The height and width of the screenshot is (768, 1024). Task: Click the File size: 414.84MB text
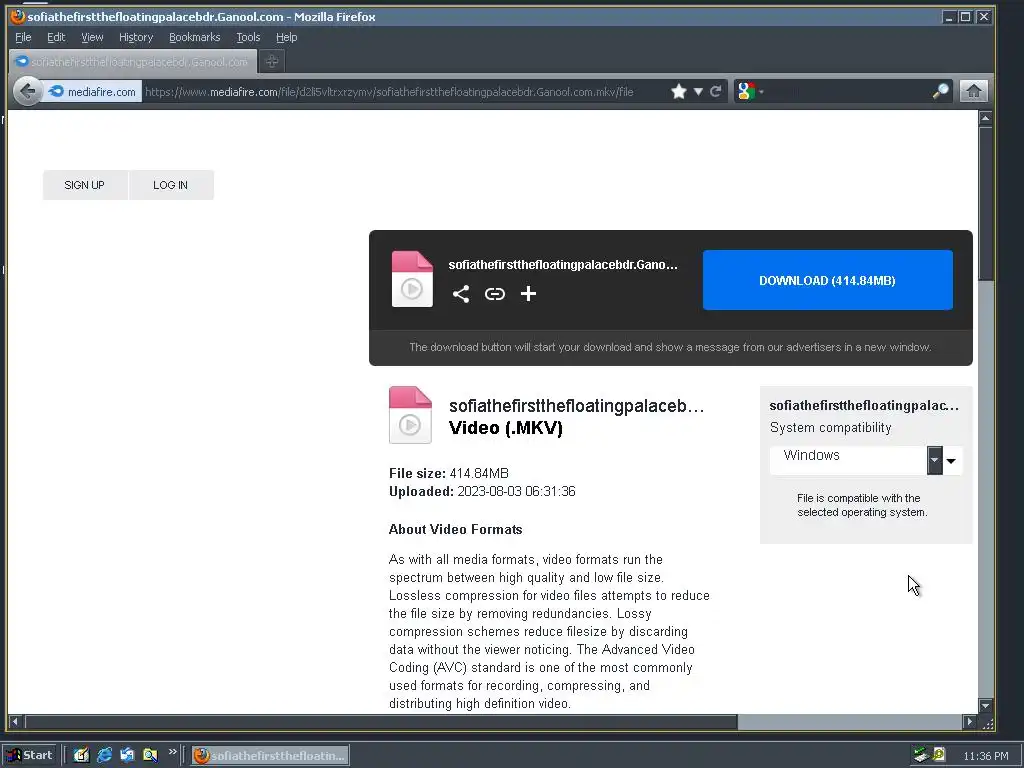449,473
